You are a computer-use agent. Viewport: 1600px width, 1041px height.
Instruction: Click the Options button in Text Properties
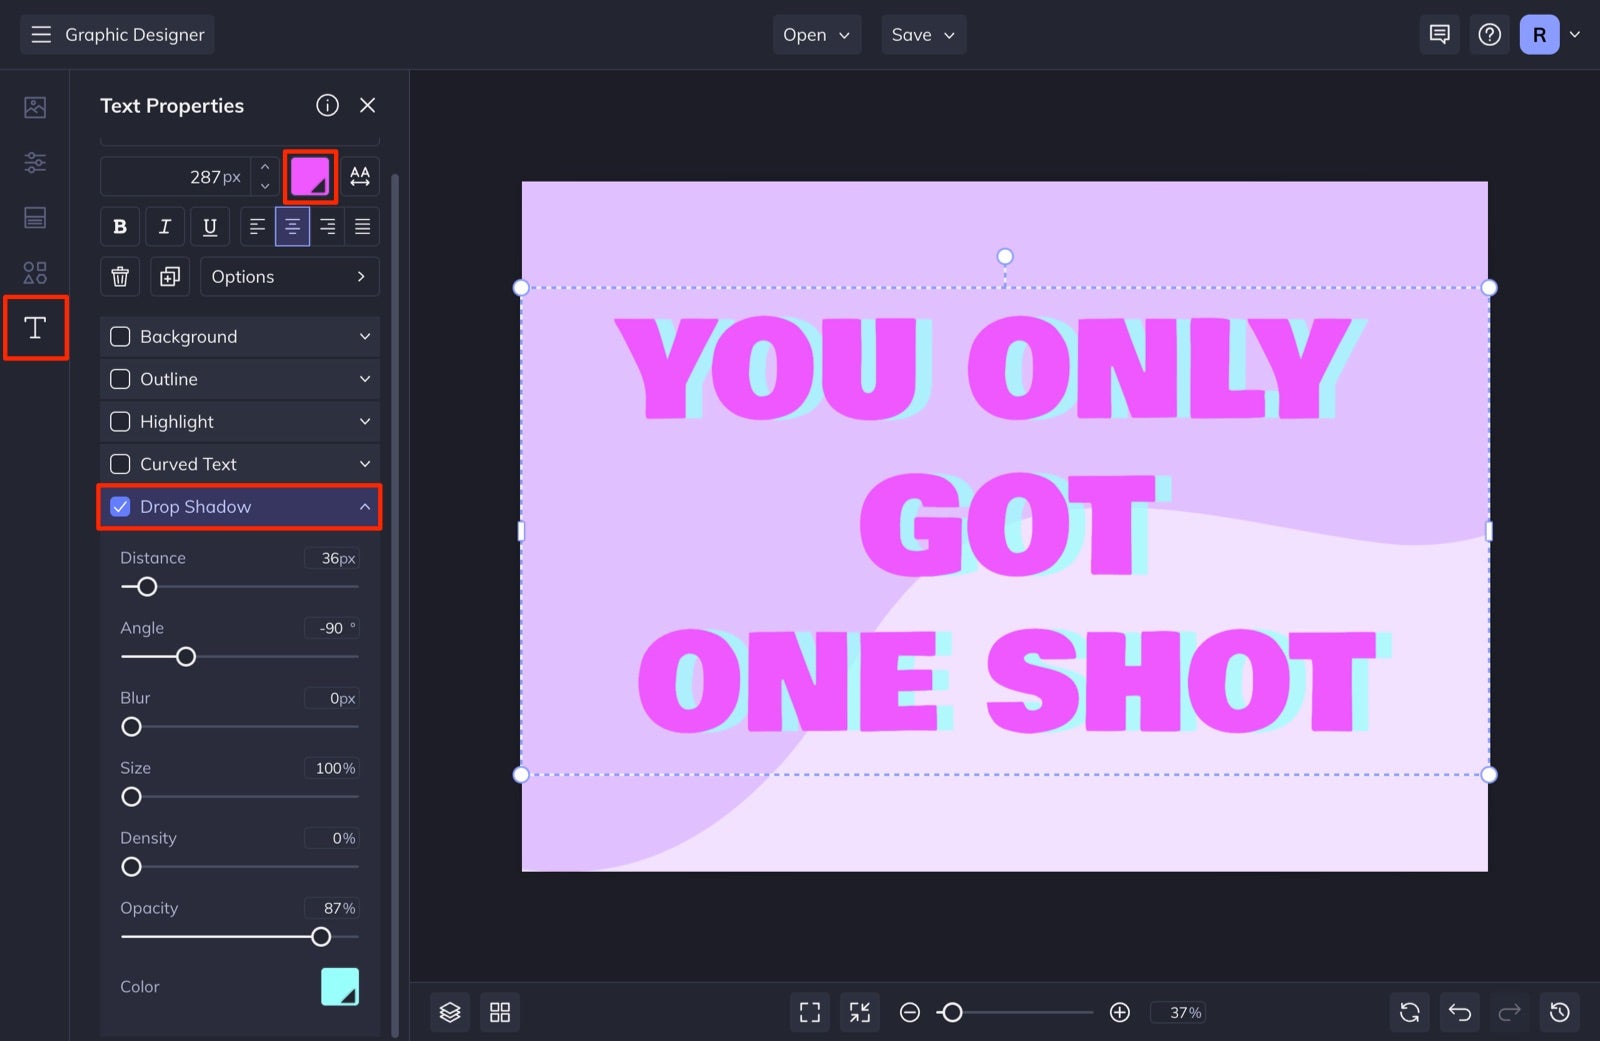coord(289,276)
